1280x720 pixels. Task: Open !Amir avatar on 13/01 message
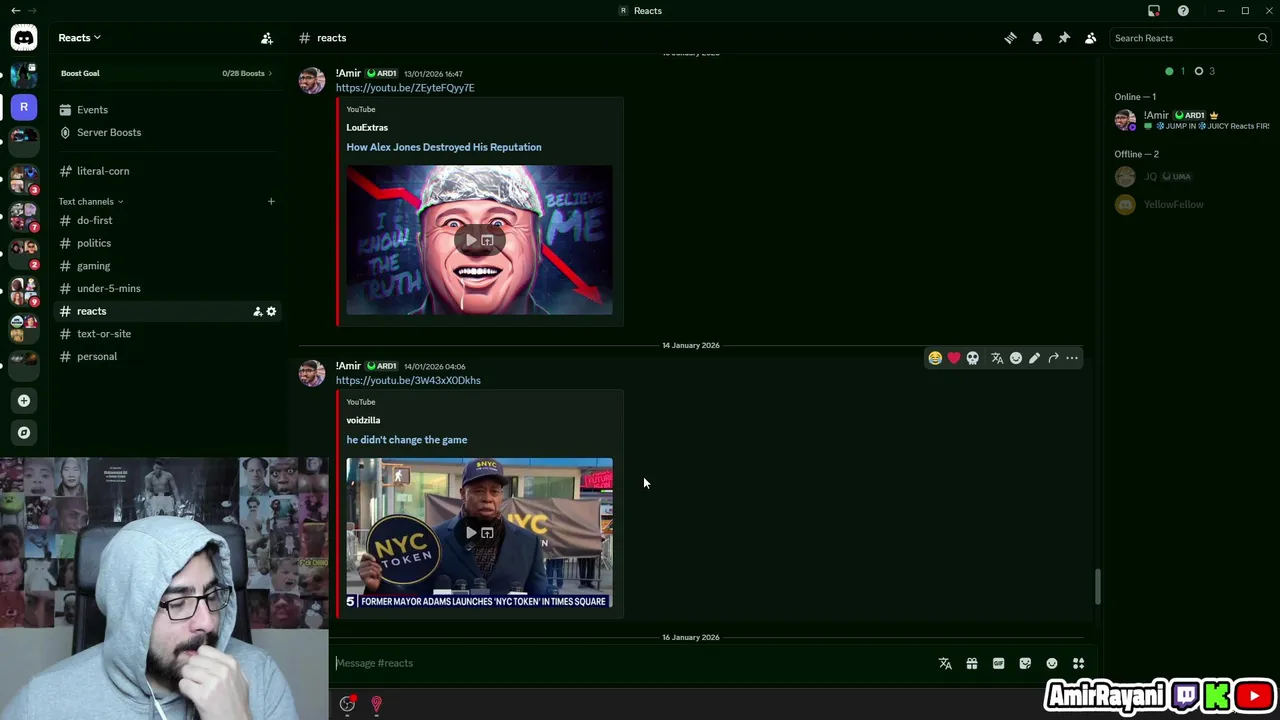(312, 81)
